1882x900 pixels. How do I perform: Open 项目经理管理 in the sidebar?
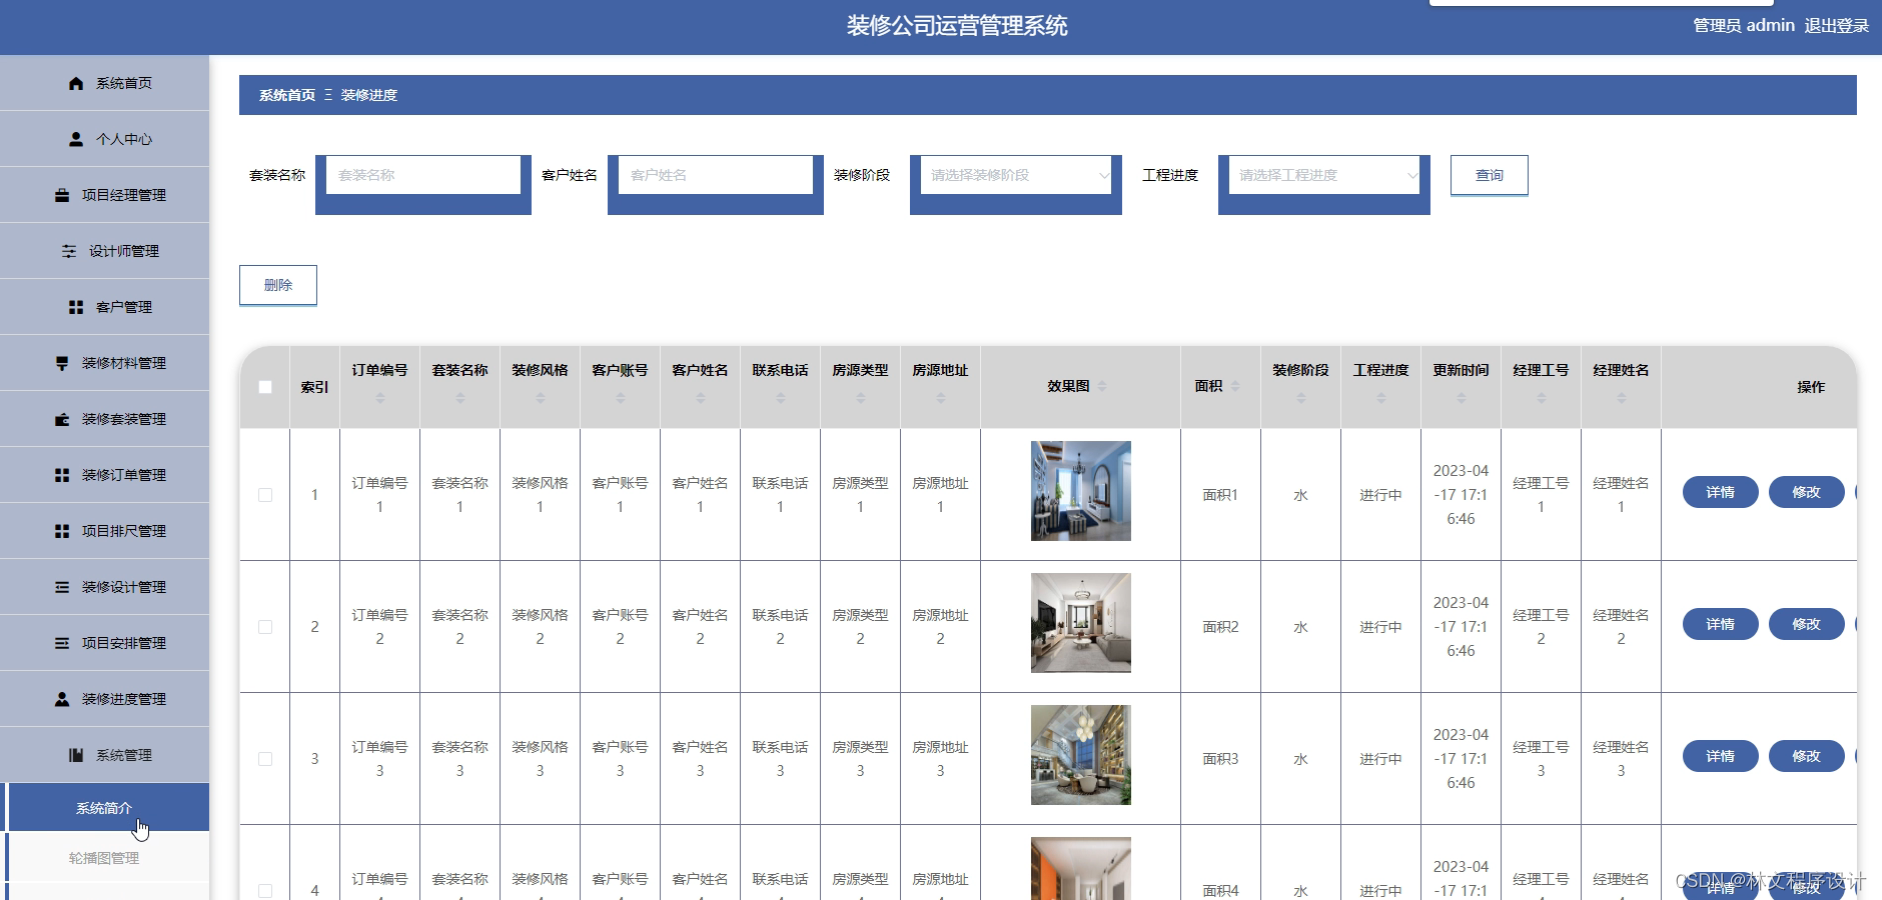[105, 195]
